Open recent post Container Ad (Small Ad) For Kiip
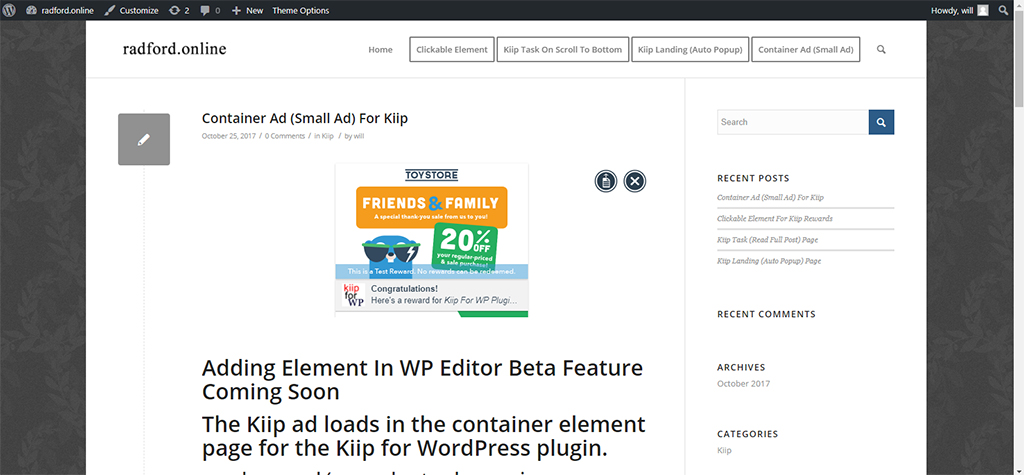Screen dimensions: 1024x475 tap(771, 197)
